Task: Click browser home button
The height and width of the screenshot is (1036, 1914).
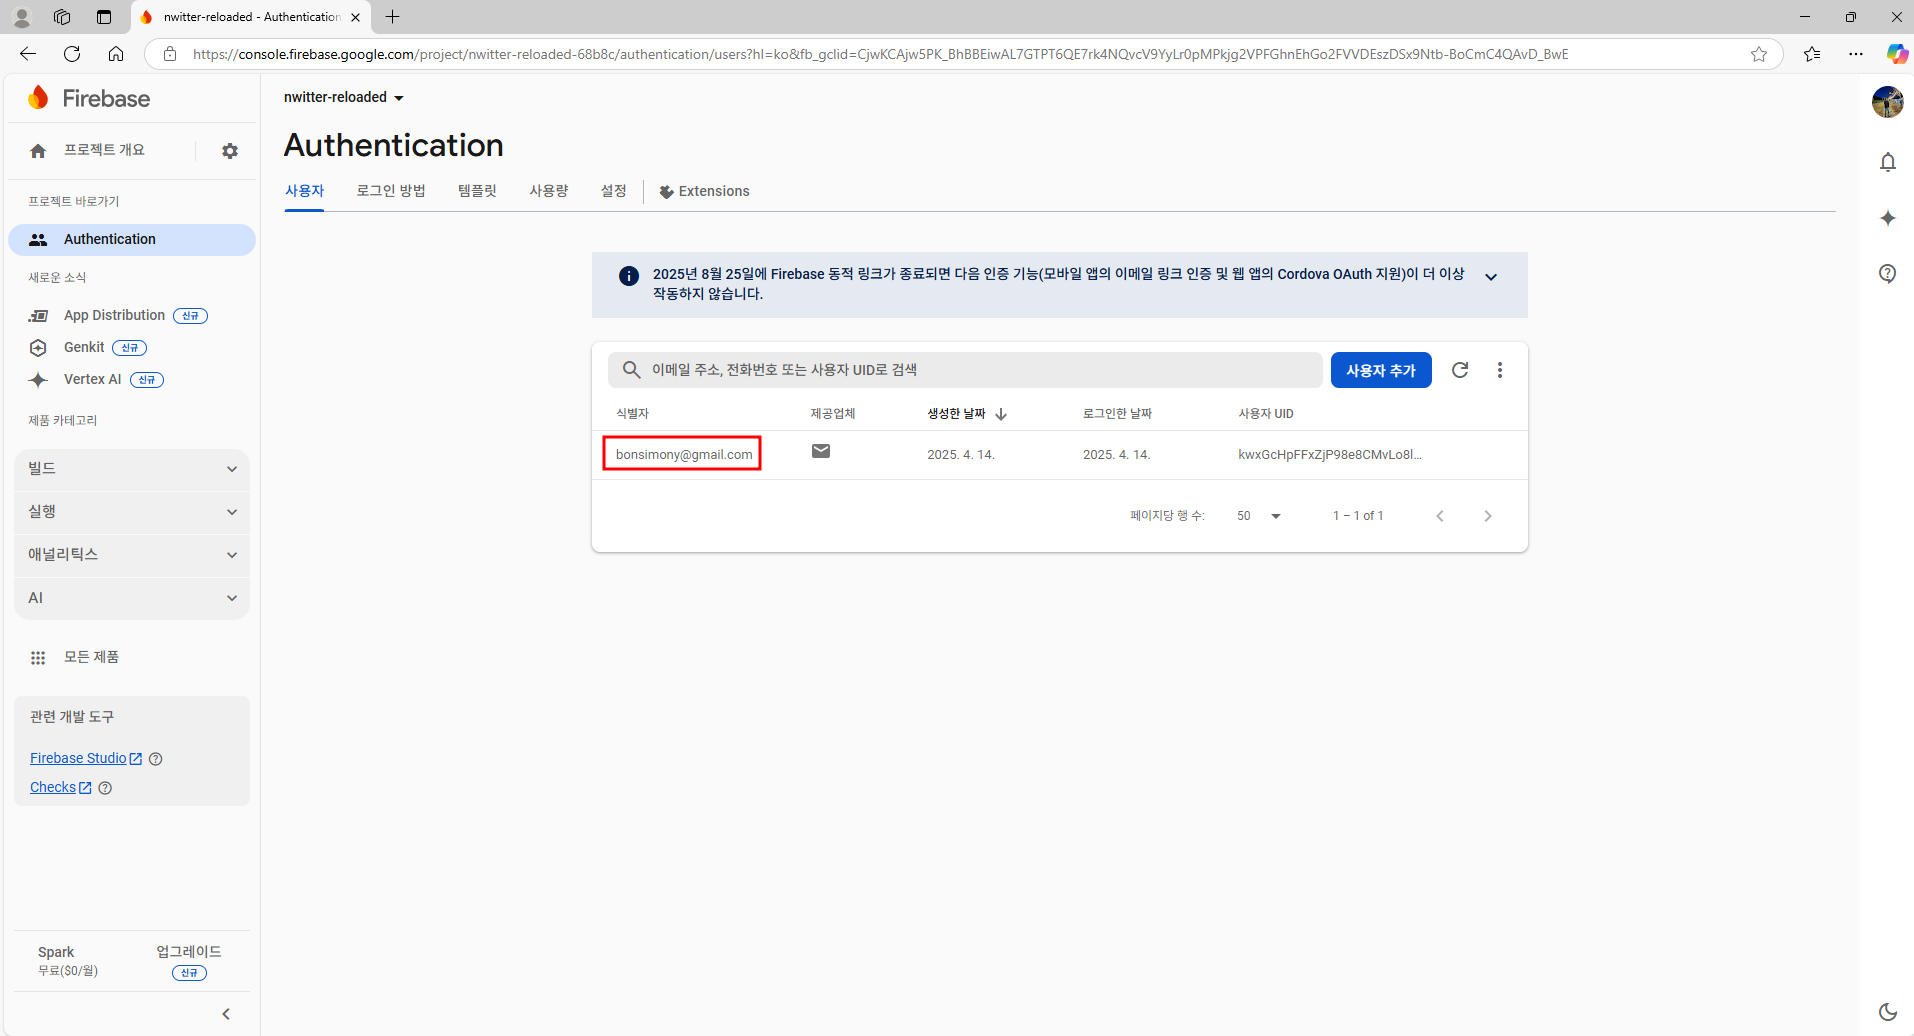Action: coord(116,54)
